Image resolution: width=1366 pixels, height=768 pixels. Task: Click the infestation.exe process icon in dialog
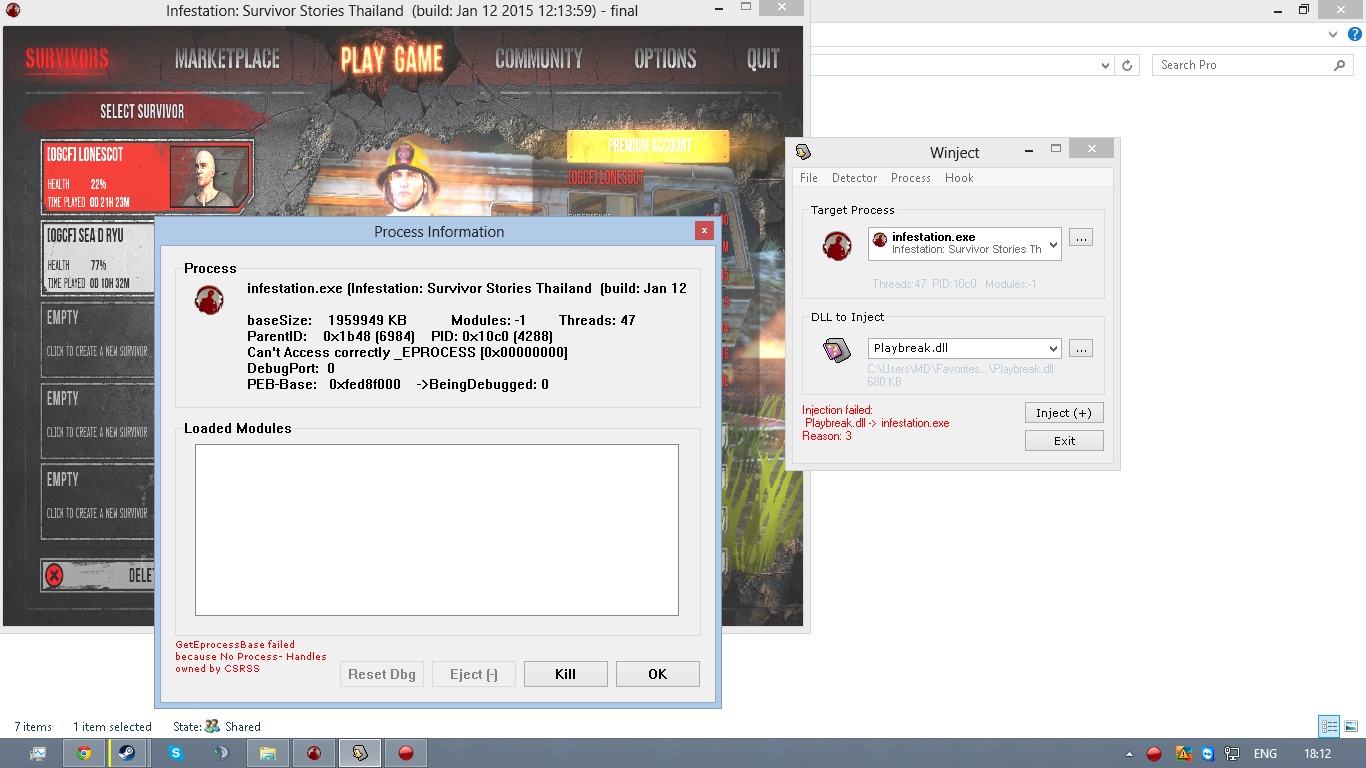209,300
